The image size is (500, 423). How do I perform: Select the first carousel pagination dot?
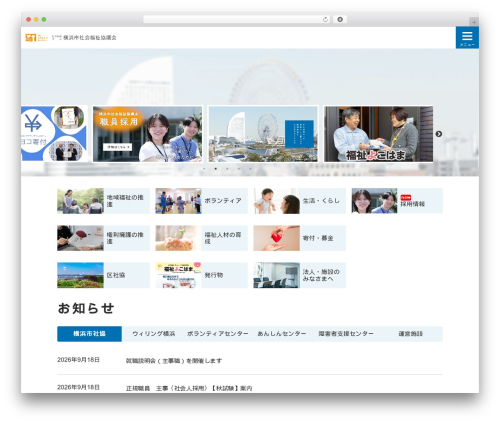click(204, 169)
